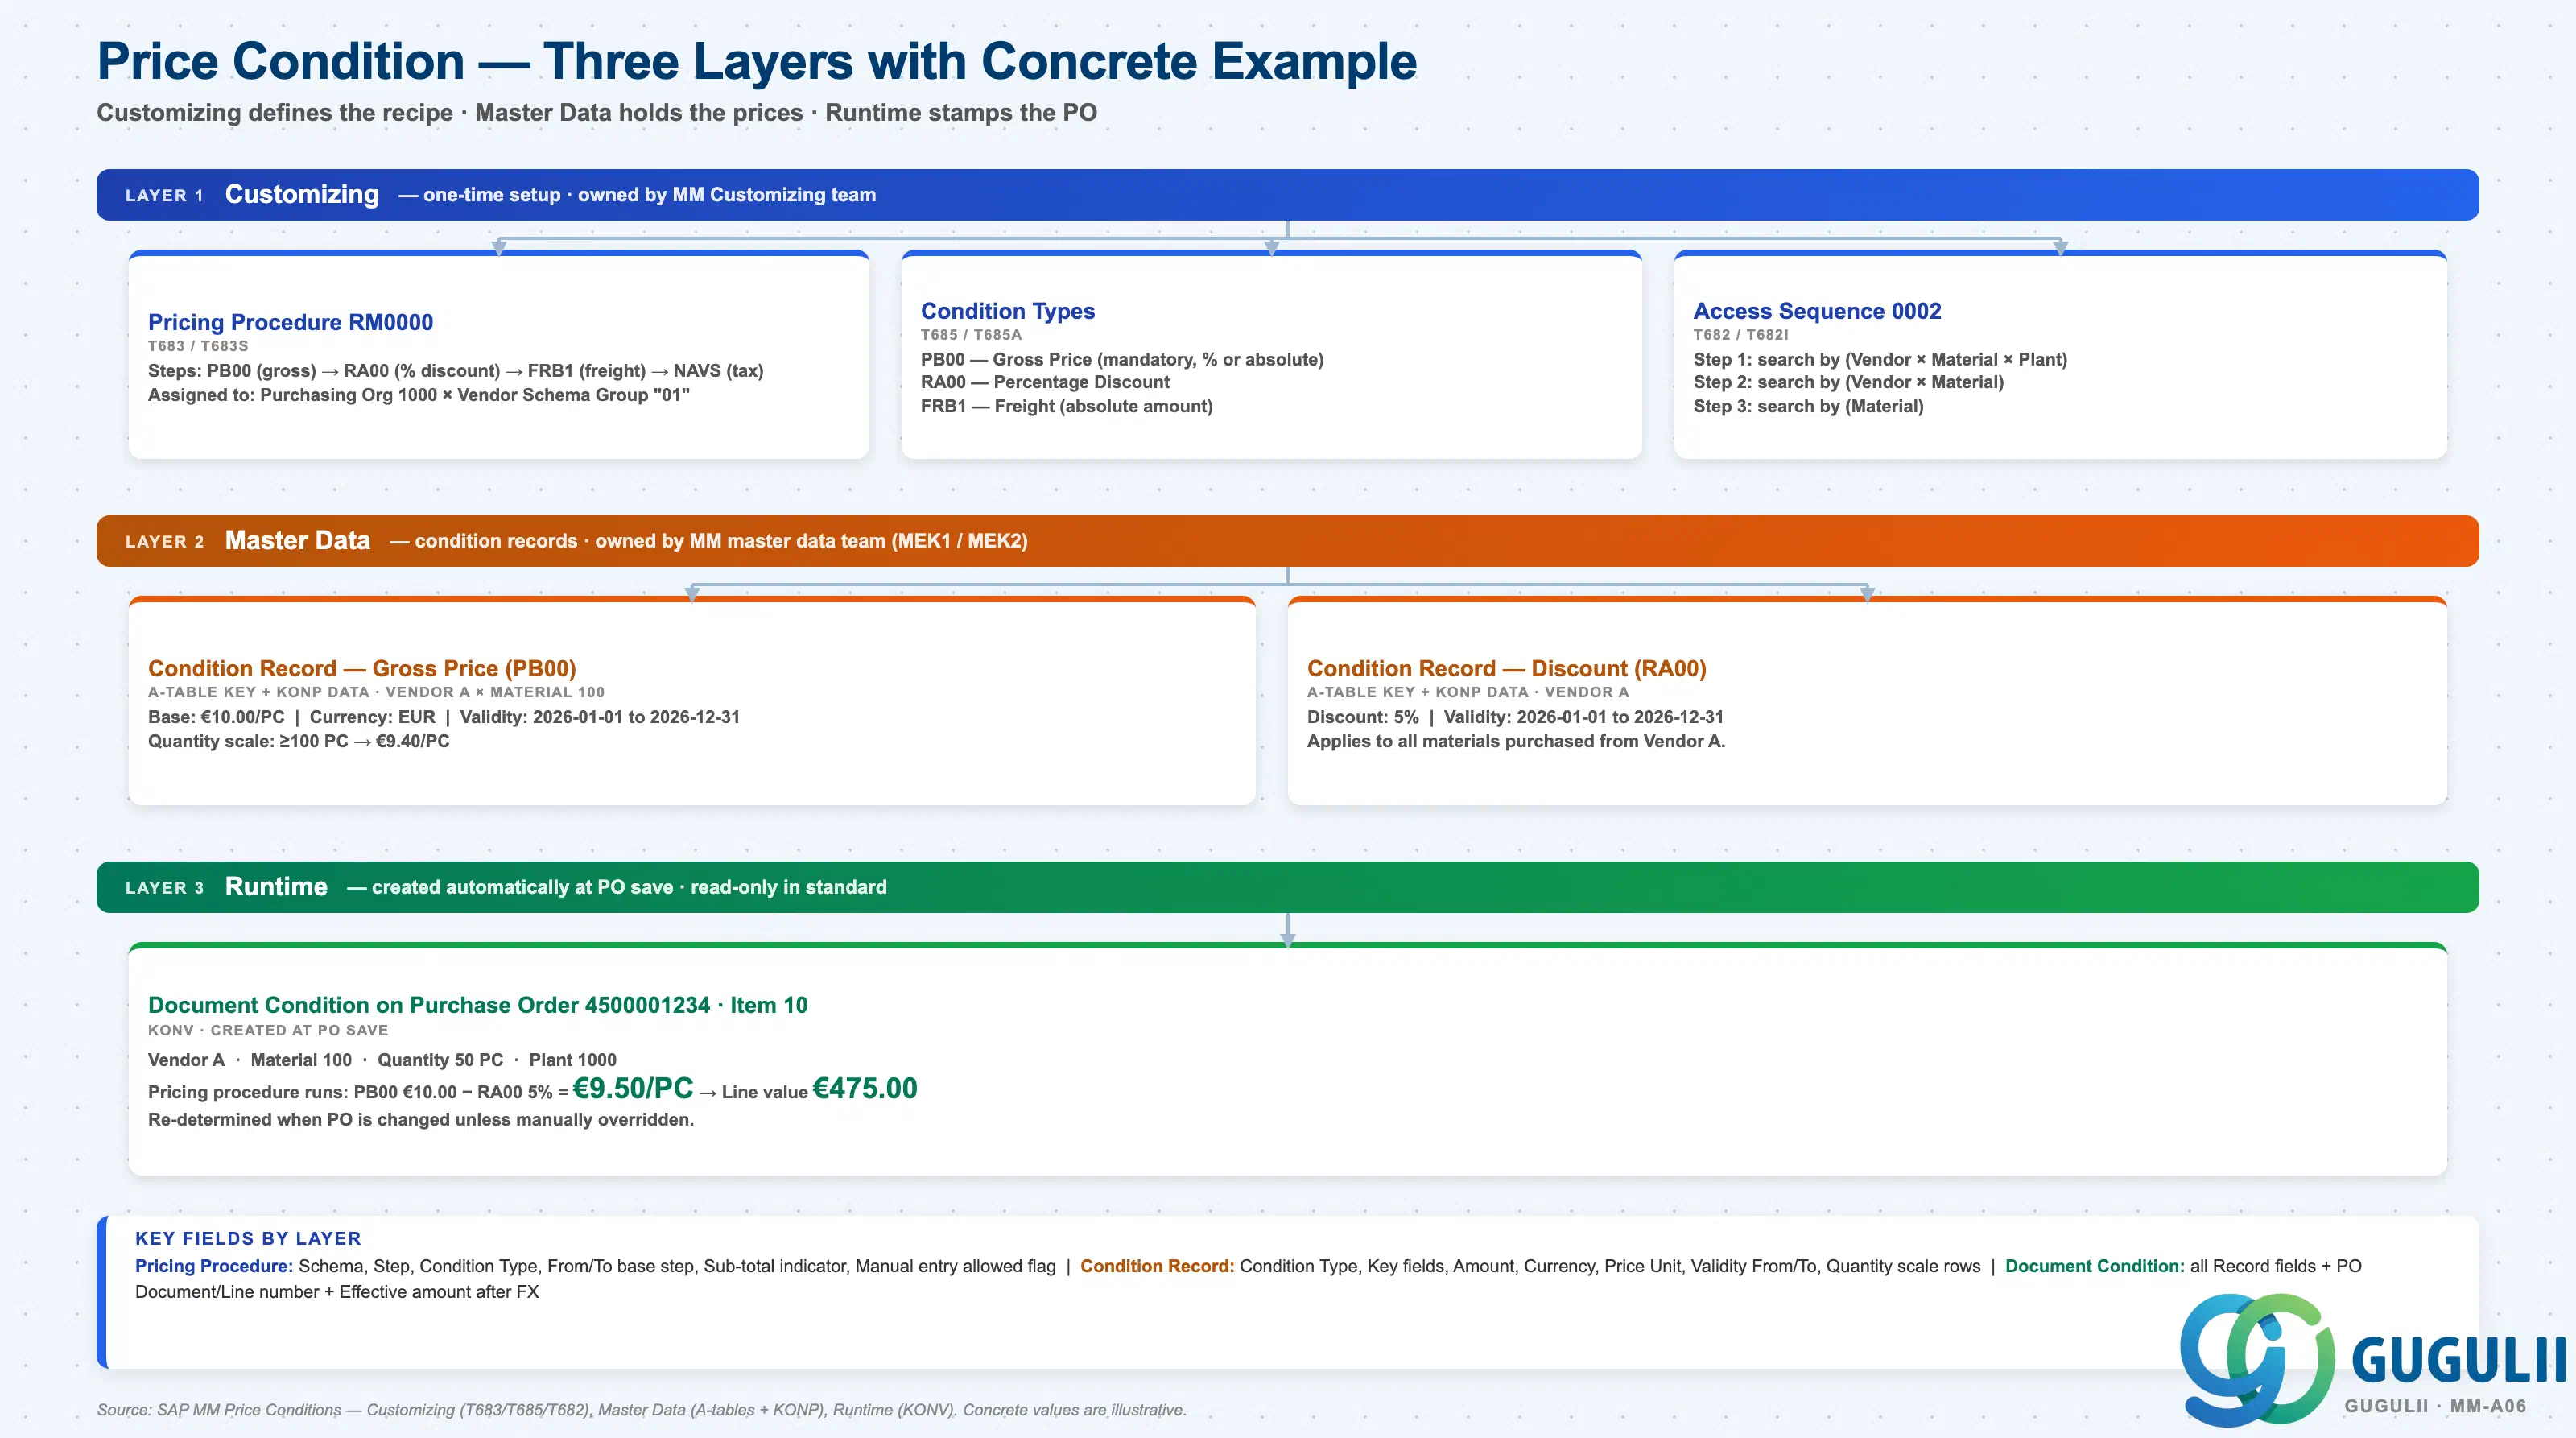
Task: Click 'KONV · CREATED AT PO SAVE' label
Action: click(268, 1030)
